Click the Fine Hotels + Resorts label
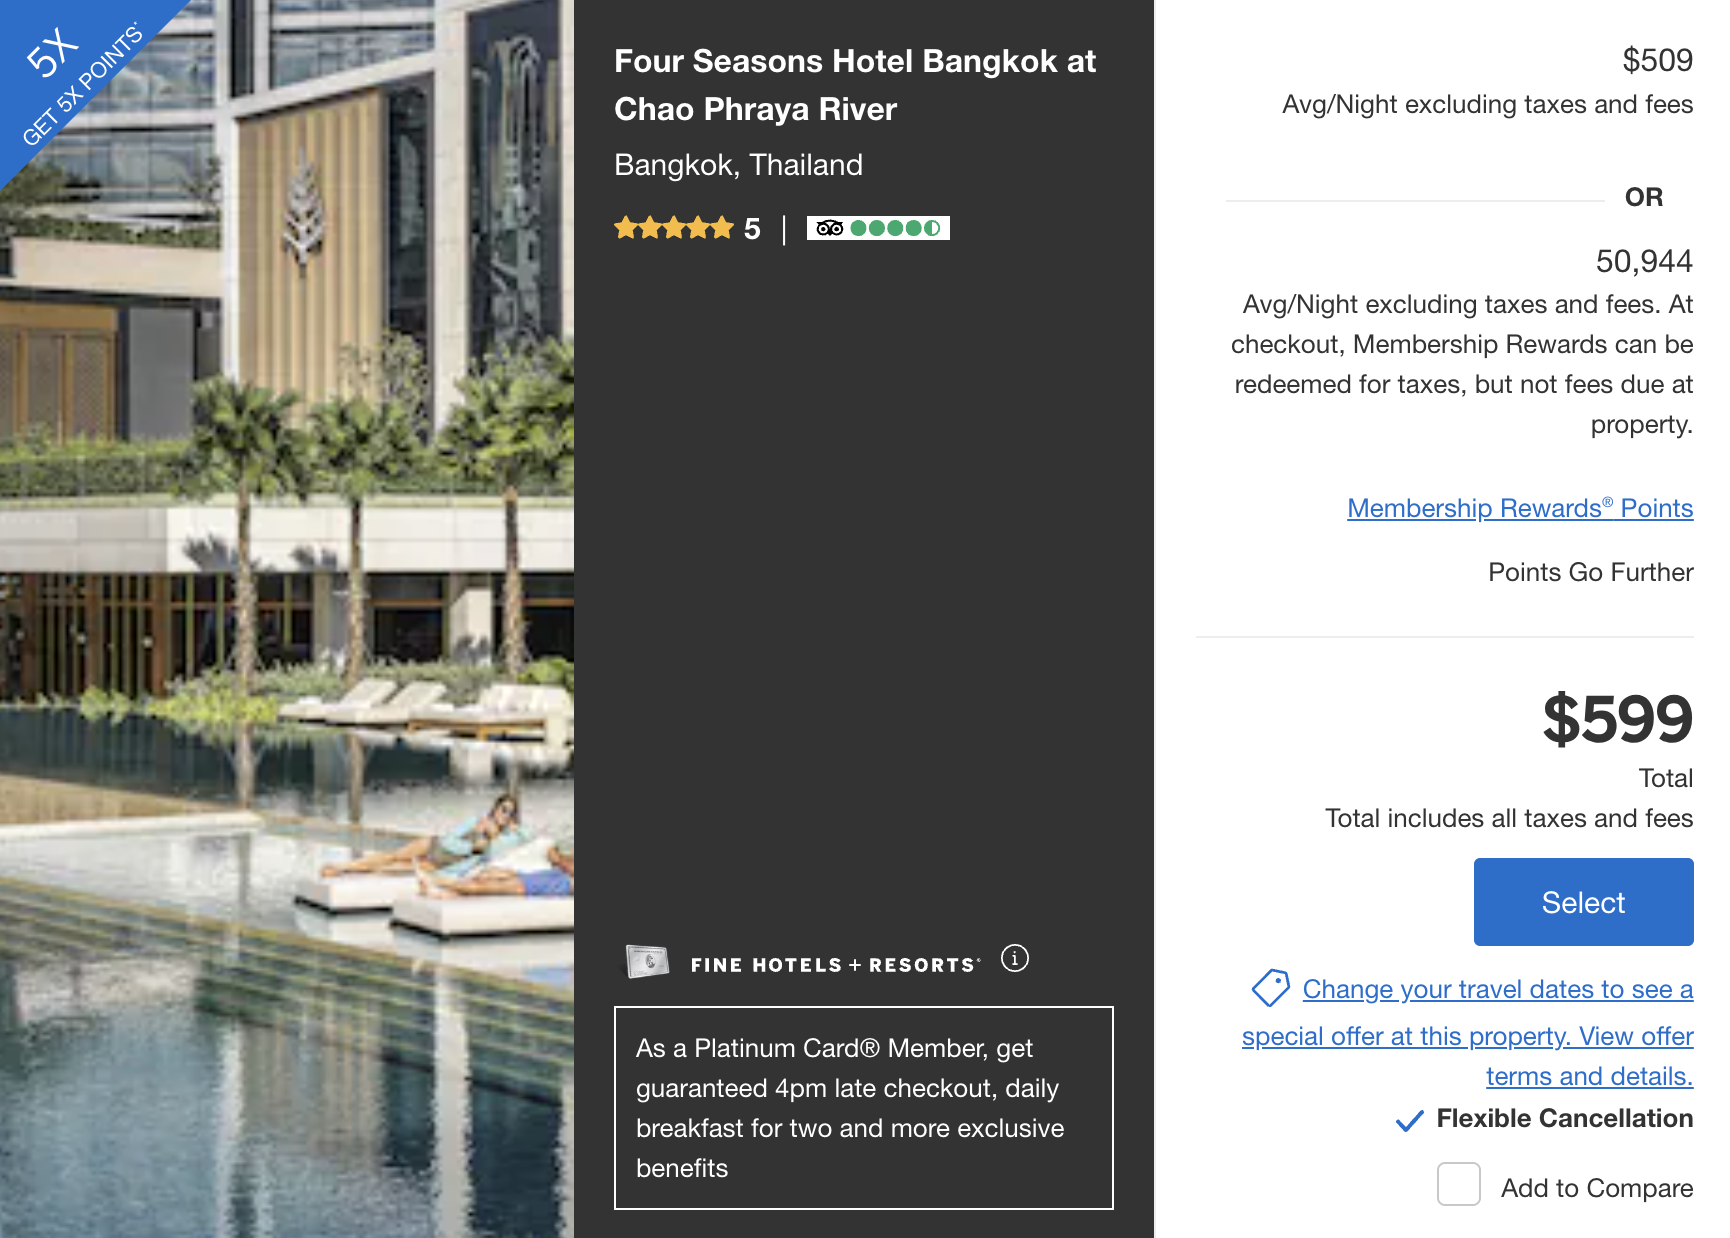The width and height of the screenshot is (1730, 1238). coord(834,965)
